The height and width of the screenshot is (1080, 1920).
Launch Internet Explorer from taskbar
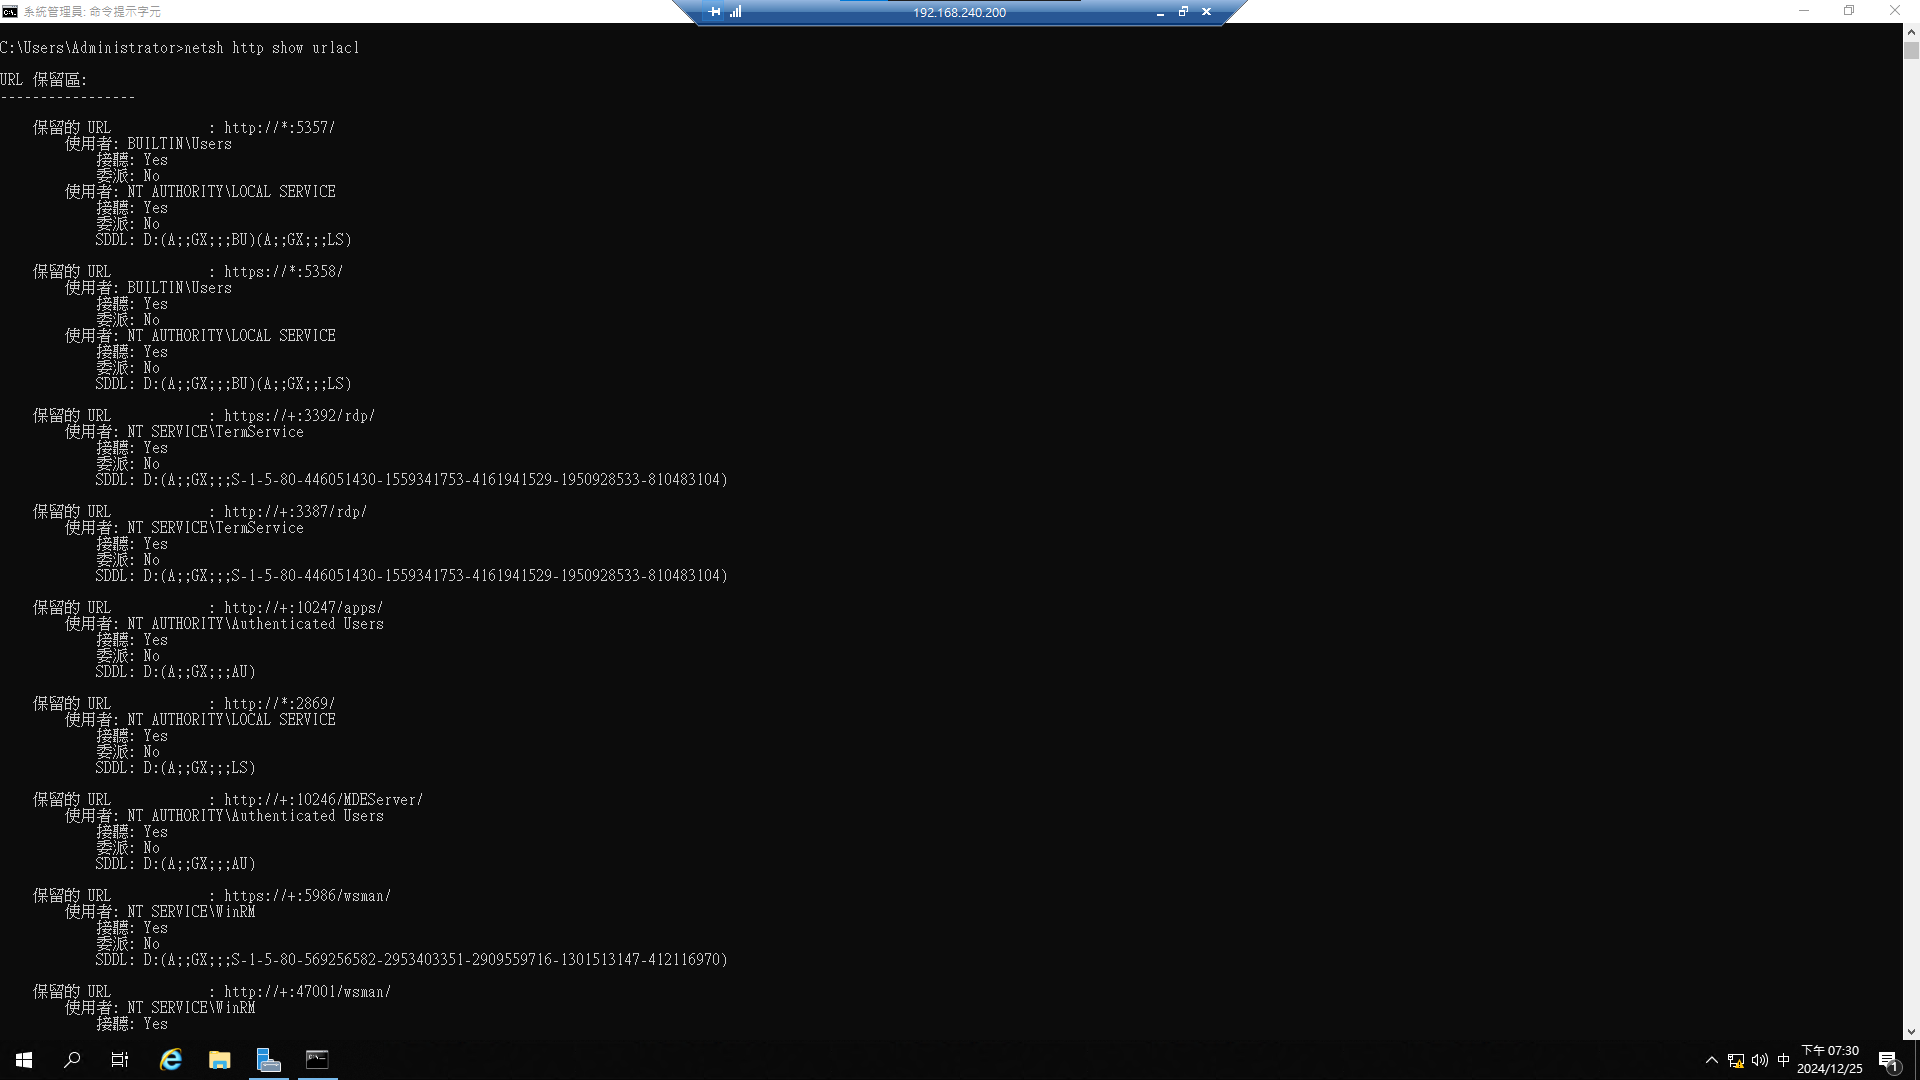[171, 1060]
